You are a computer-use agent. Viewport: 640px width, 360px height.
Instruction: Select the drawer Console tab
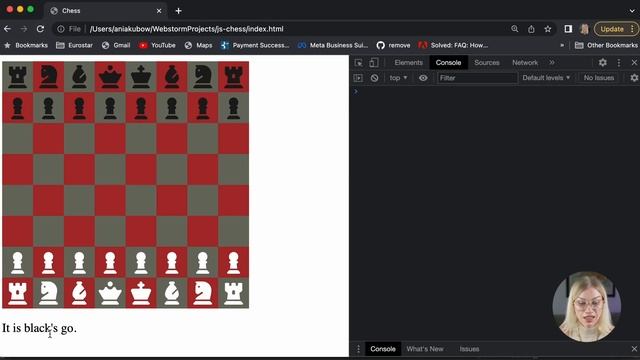point(383,349)
